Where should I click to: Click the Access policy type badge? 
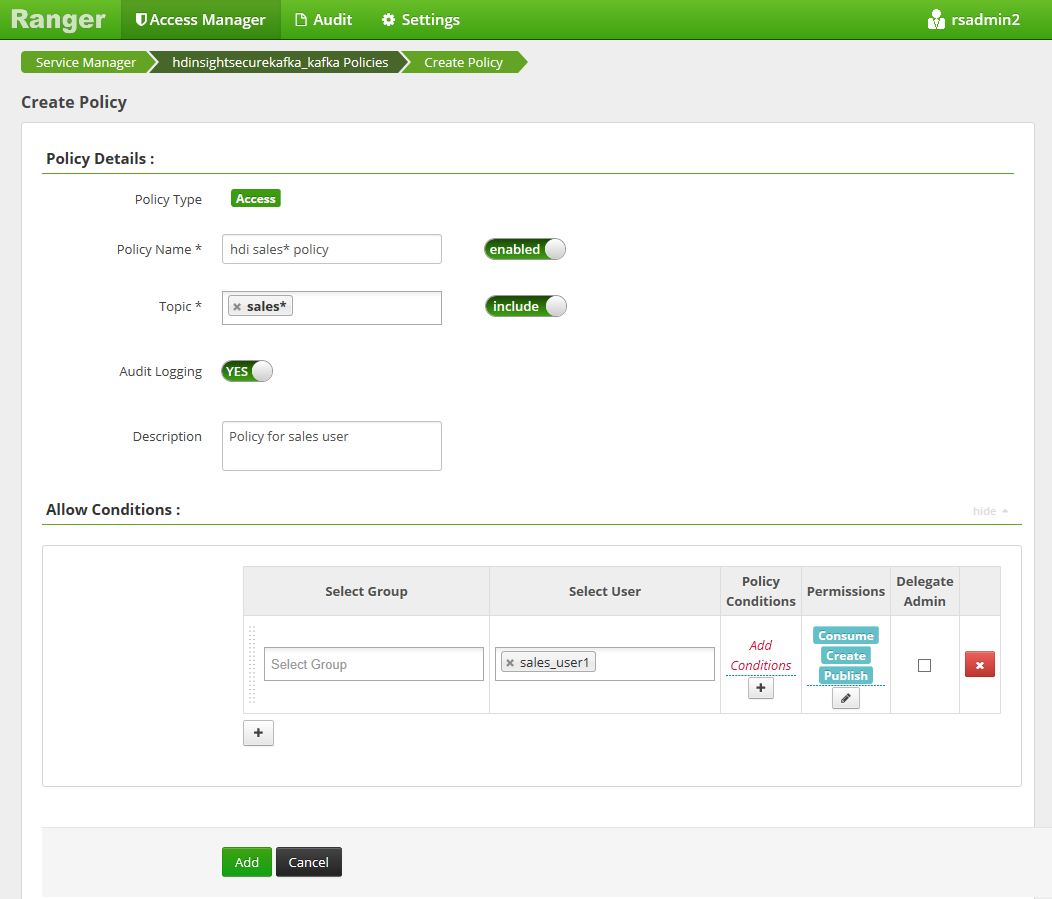point(256,199)
